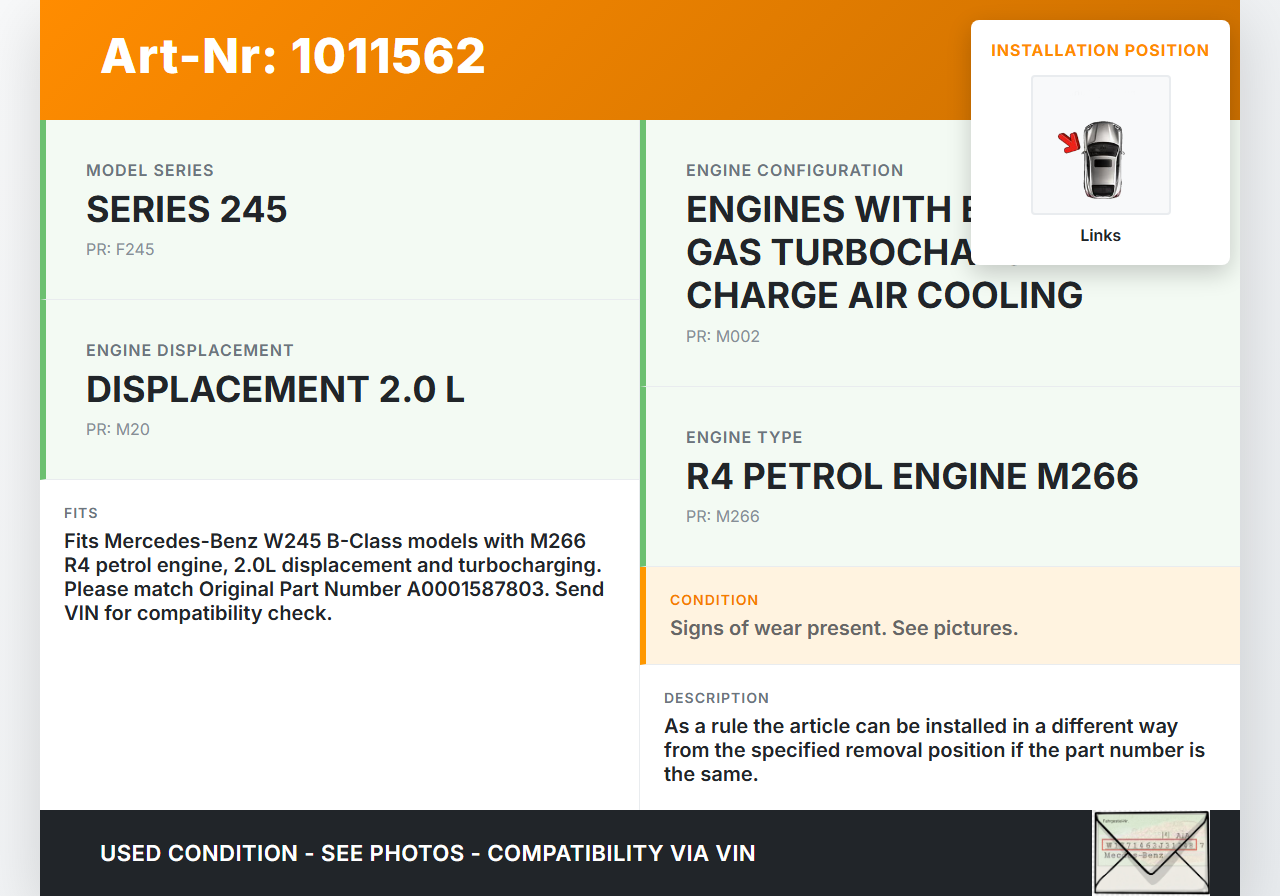Select the INSTALLATION POSITION title
This screenshot has height=896, width=1280.
tap(1100, 50)
